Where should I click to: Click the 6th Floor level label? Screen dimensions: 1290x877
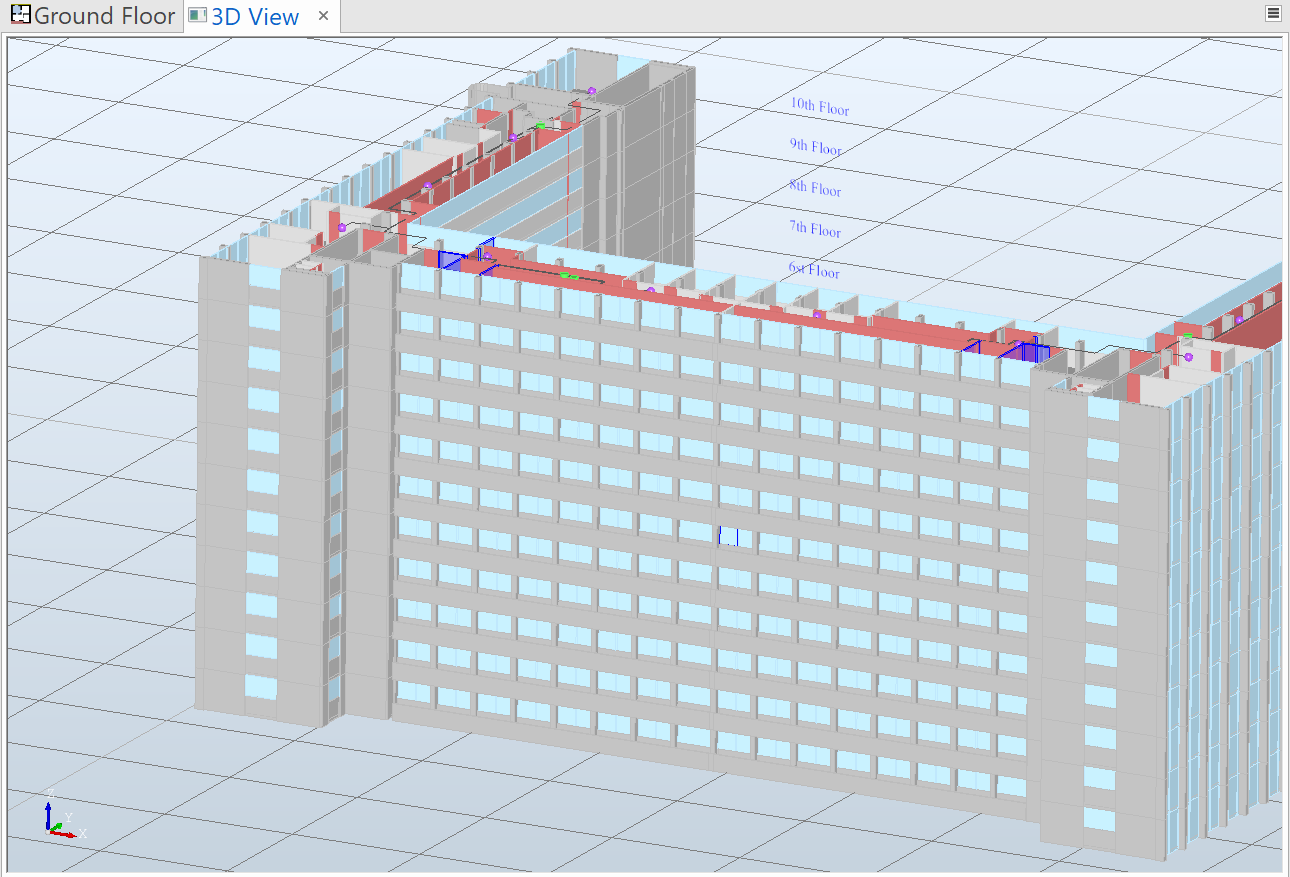click(814, 270)
